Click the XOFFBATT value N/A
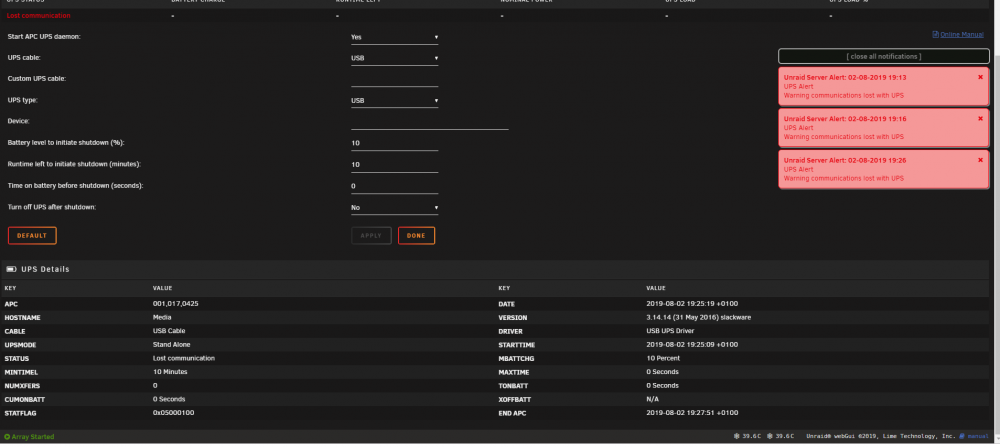Viewport: 1000px width, 447px height. point(652,399)
